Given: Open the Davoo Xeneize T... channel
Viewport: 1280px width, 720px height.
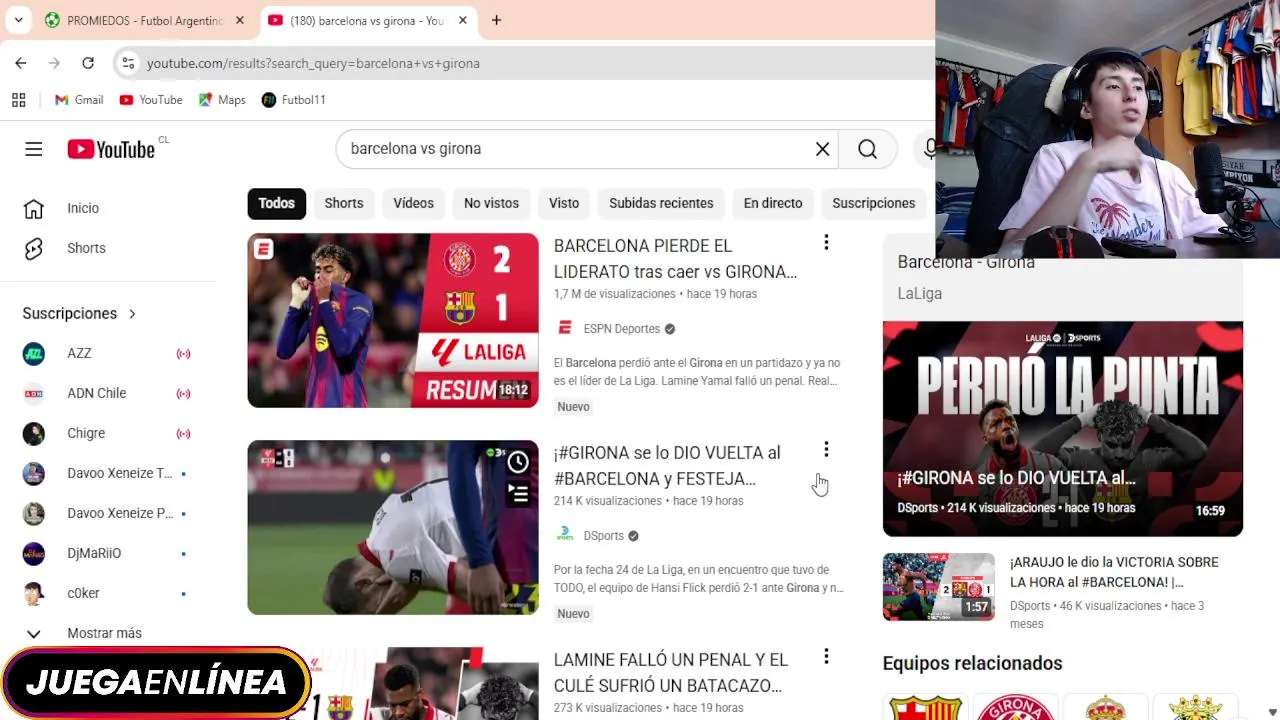Looking at the screenshot, I should pyautogui.click(x=106, y=473).
